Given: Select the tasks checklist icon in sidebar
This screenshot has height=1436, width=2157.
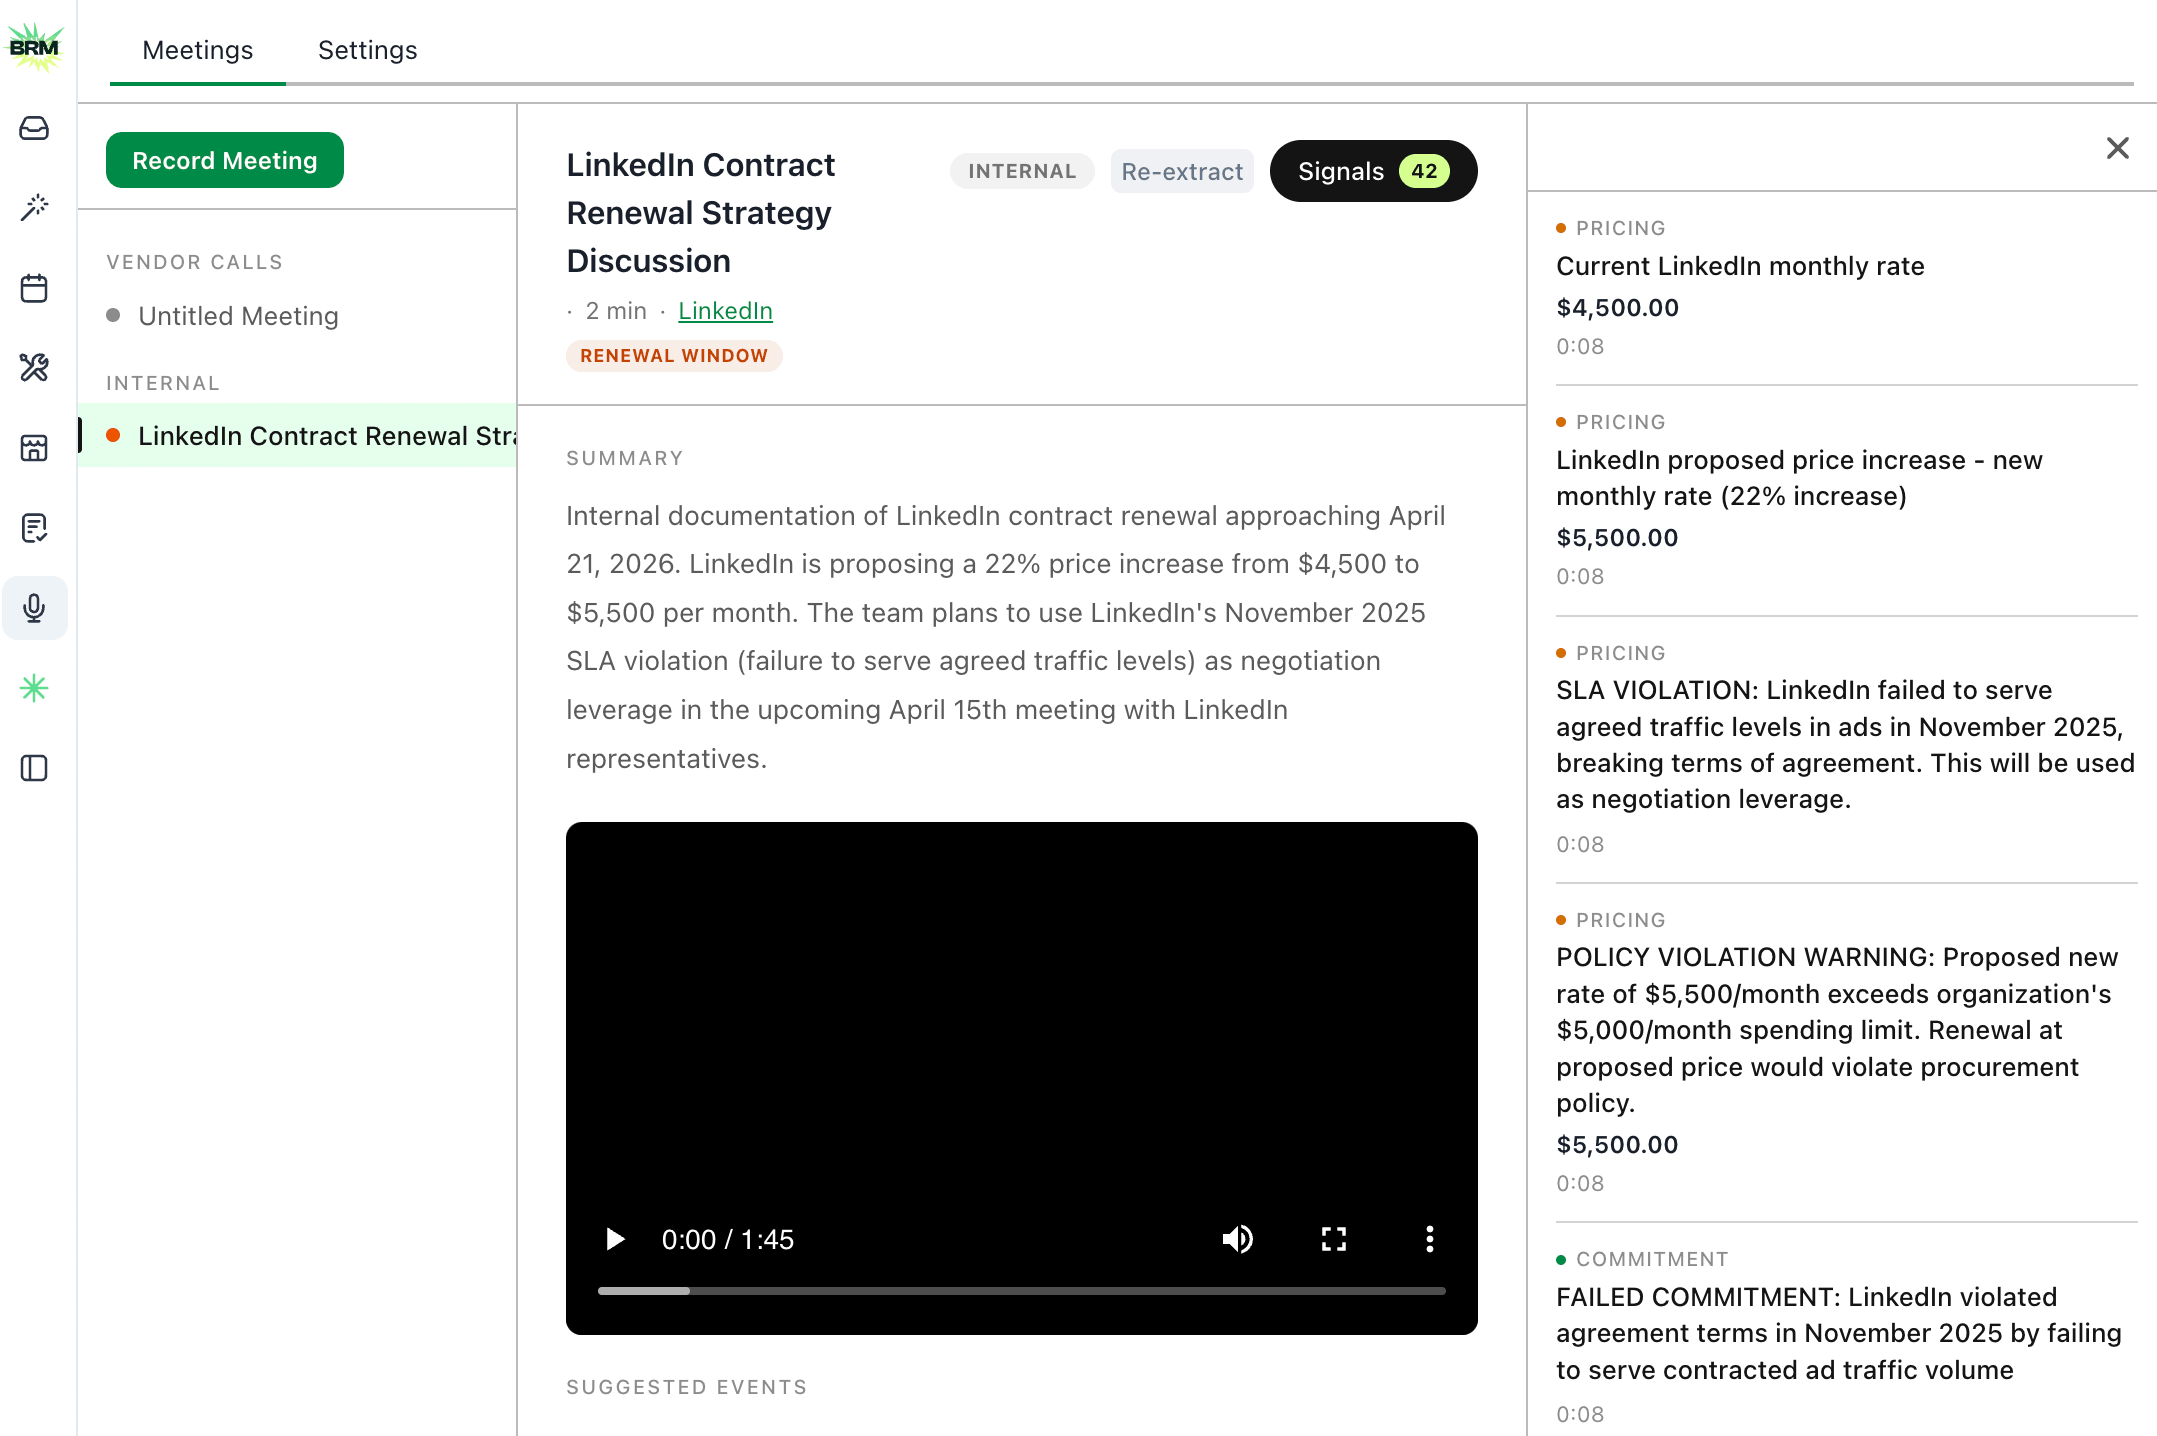Looking at the screenshot, I should [x=35, y=529].
